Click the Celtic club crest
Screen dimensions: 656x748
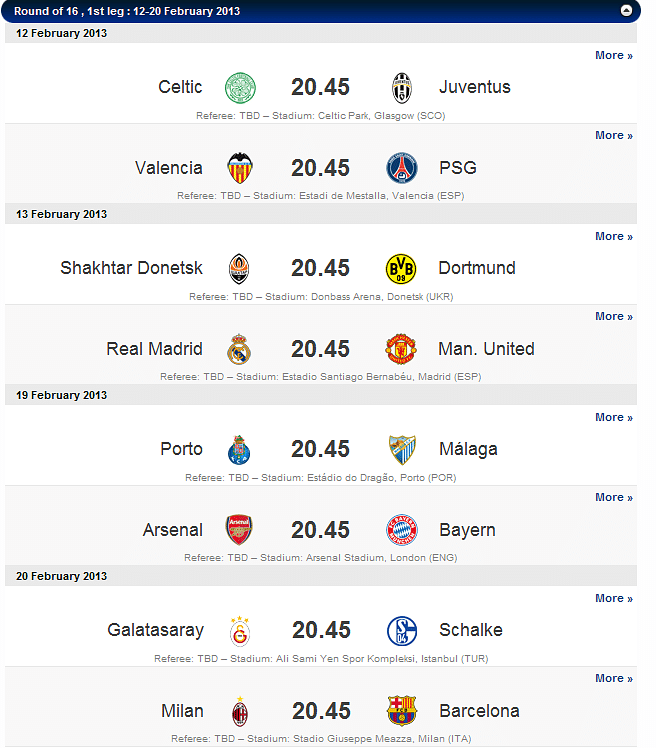pos(240,87)
